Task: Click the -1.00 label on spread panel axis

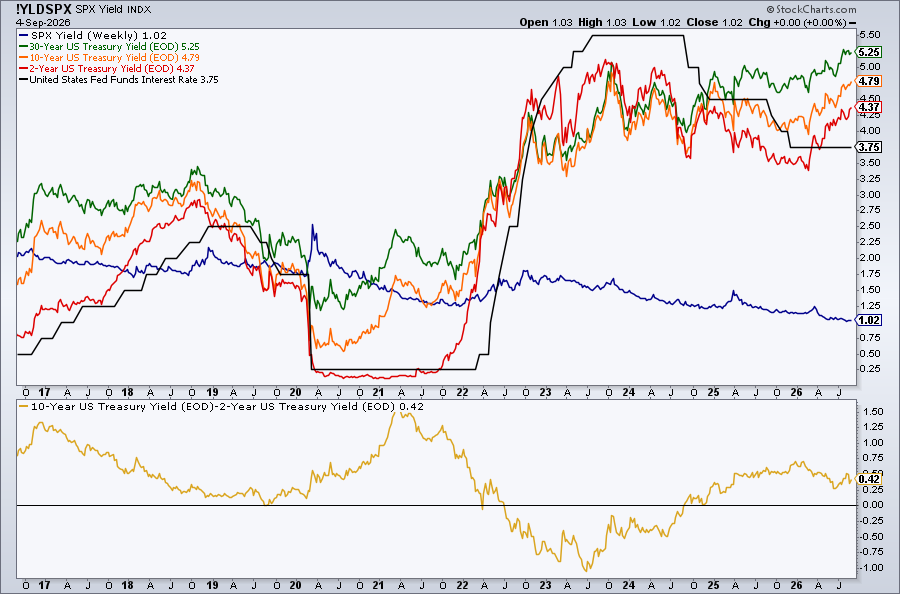Action: pos(871,568)
